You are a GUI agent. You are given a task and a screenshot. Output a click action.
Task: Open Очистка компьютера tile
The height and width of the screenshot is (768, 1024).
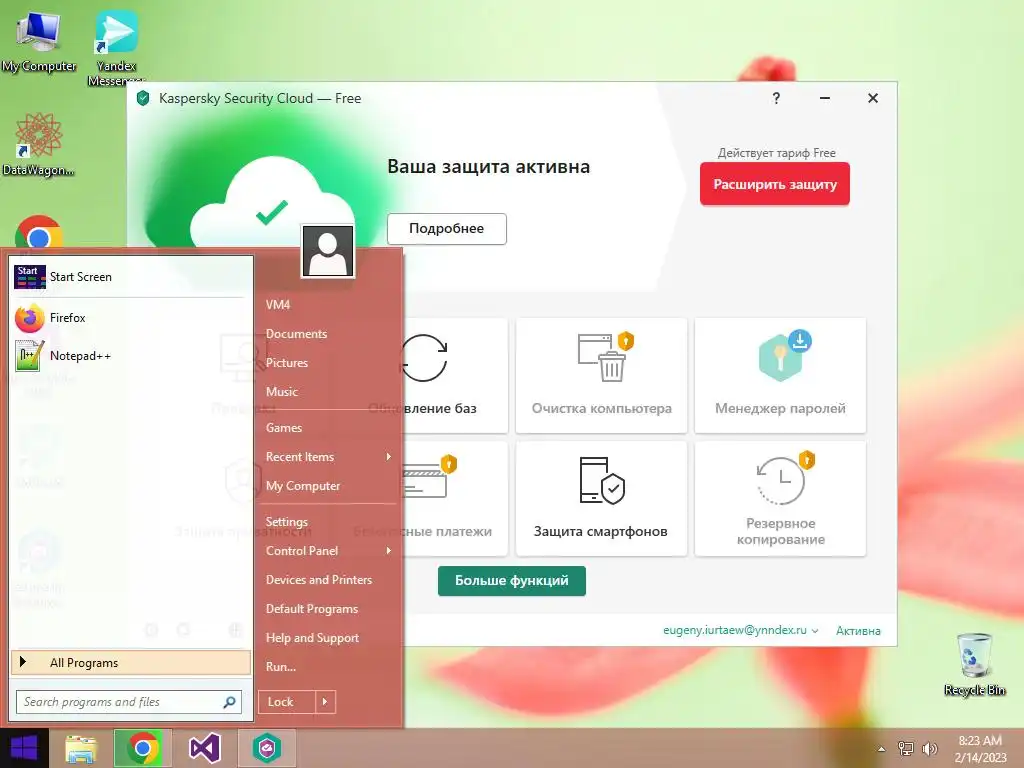point(601,376)
